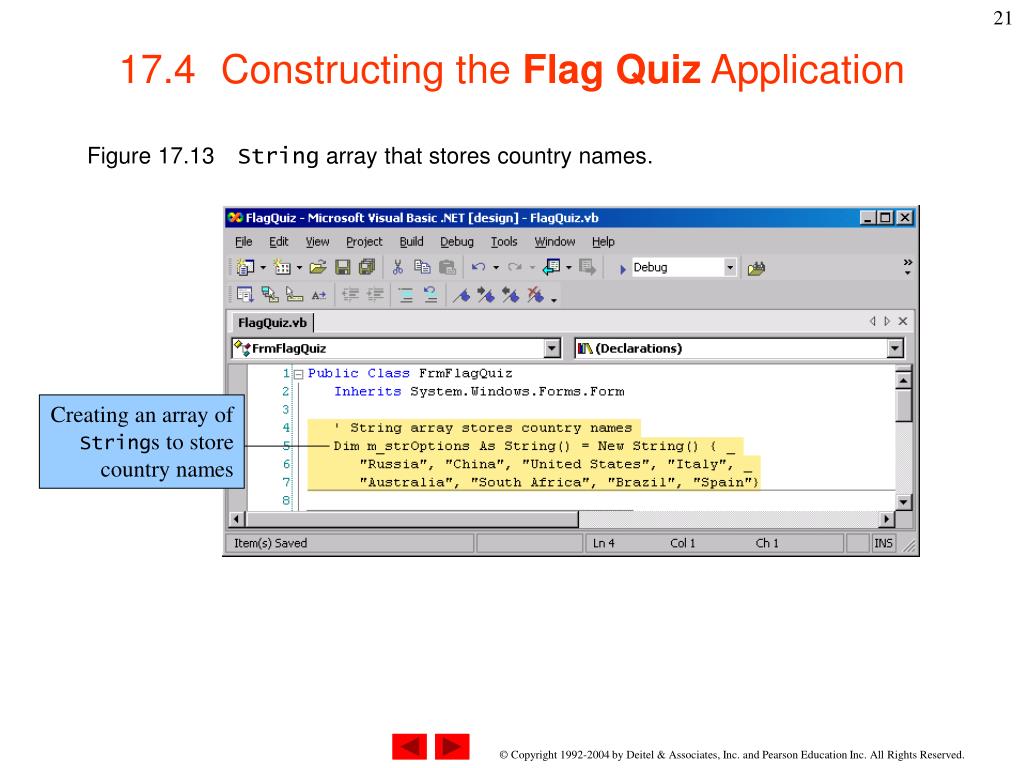
Task: Click the red previous slide arrow button
Action: coord(409,746)
